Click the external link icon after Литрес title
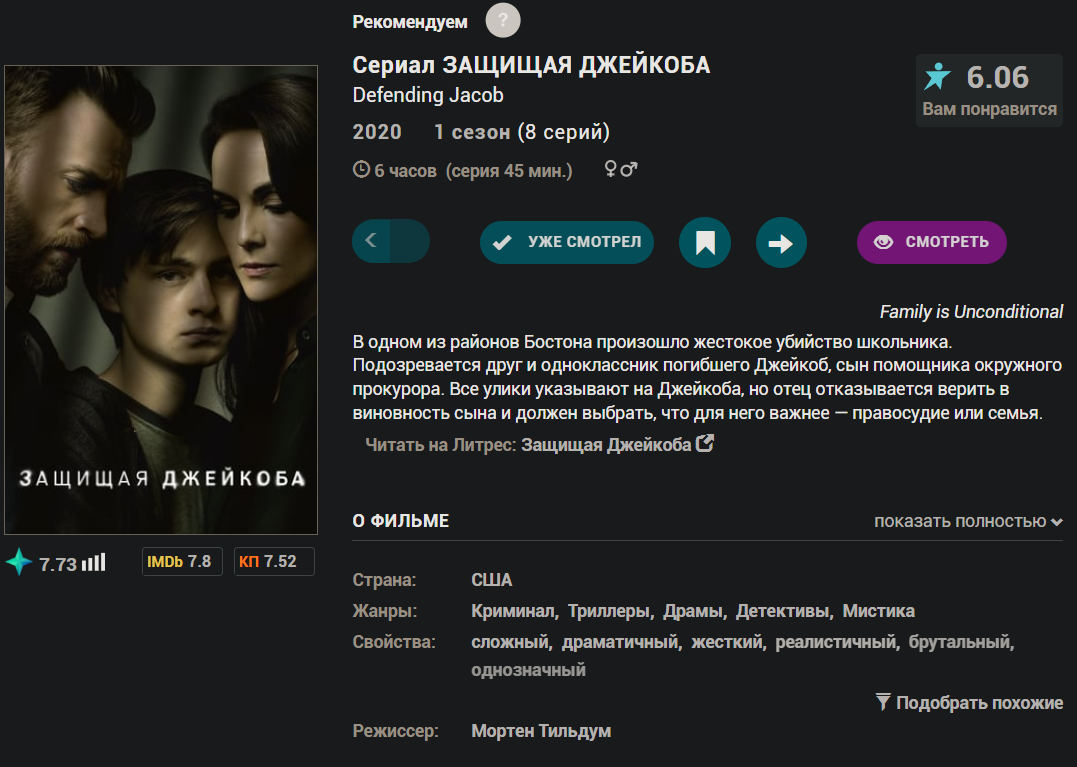 click(x=705, y=444)
